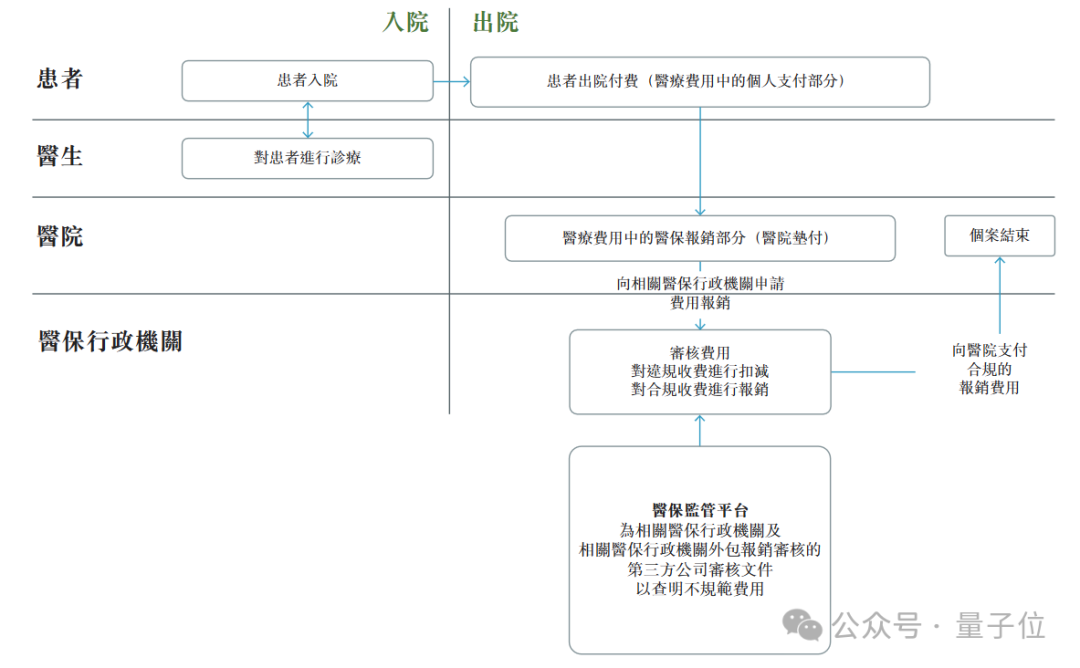Click the 醫保監管平台 platform box
The image size is (1080, 668).
tap(700, 550)
